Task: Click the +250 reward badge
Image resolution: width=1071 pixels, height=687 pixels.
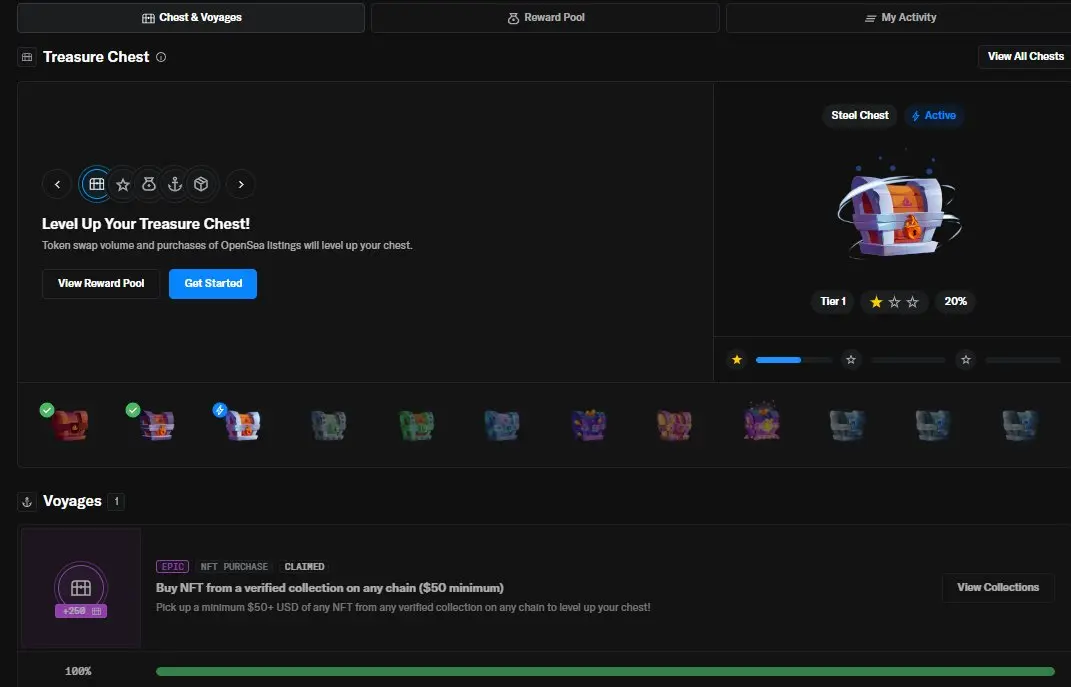Action: coord(81,611)
